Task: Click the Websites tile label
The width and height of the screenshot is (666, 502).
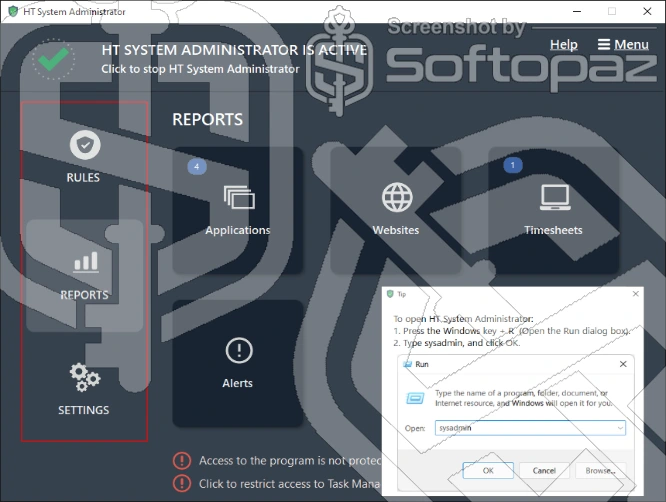Action: click(x=396, y=230)
